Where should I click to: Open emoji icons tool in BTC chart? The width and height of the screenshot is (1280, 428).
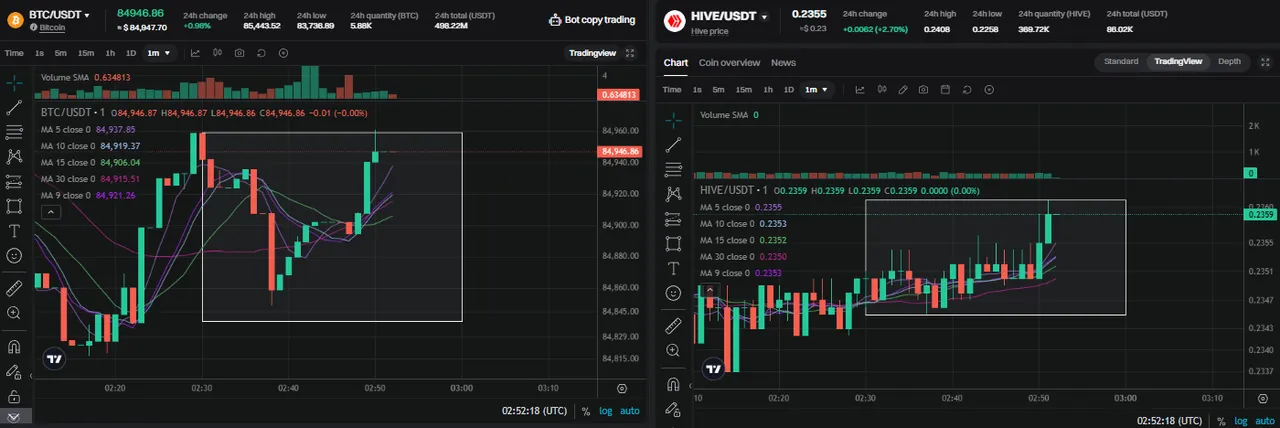(x=14, y=256)
